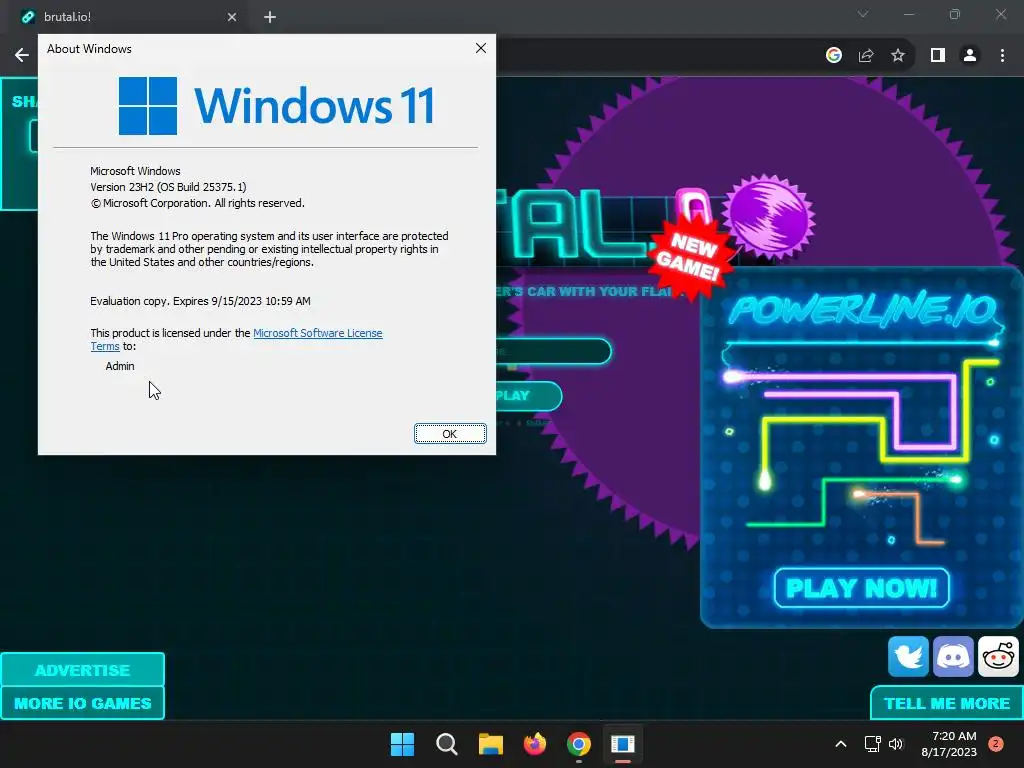This screenshot has height=768, width=1024.
Task: Click MORE IO GAMES button
Action: tap(82, 703)
